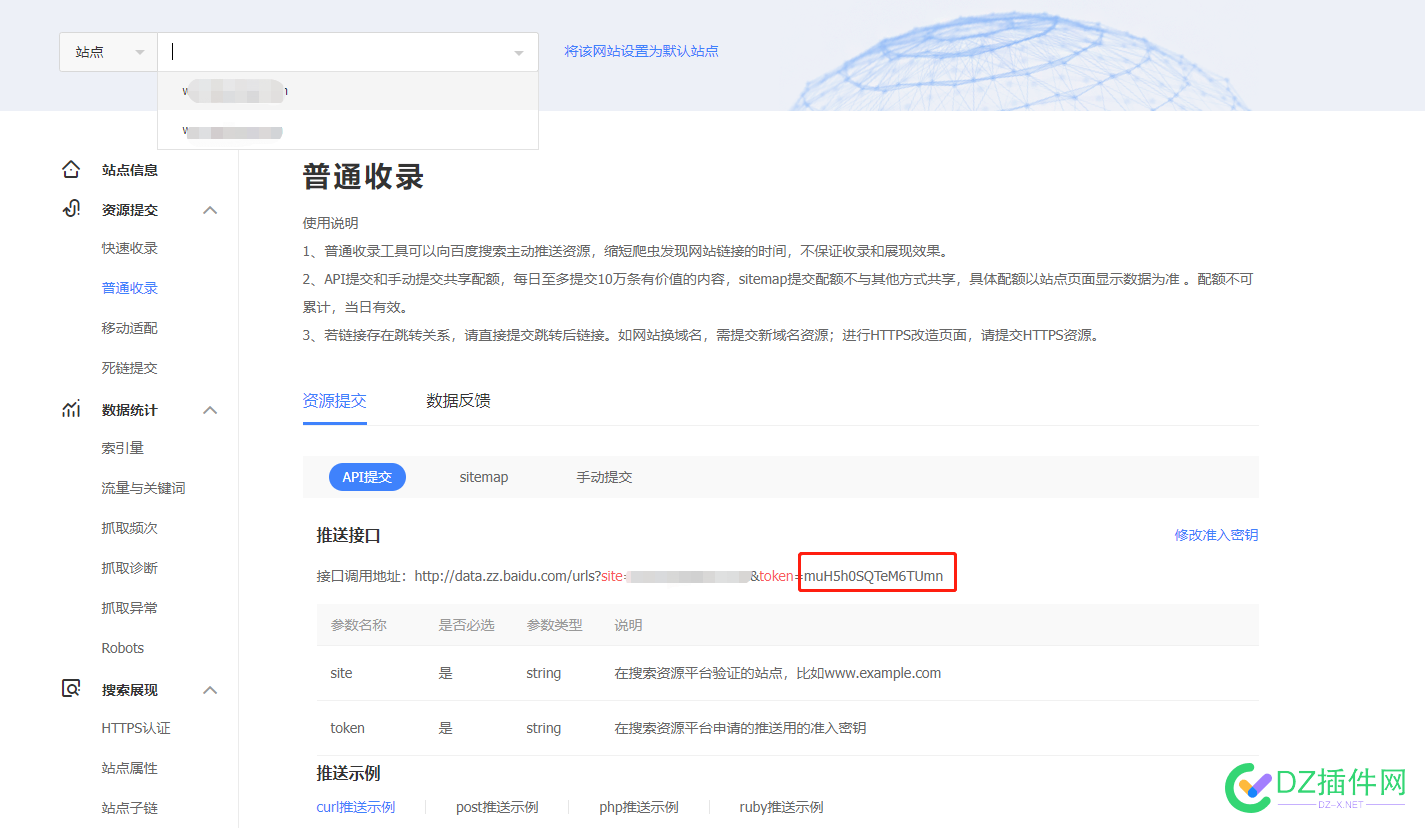Open 移动适配 in the sidebar
This screenshot has height=828, width=1425.
[x=130, y=328]
